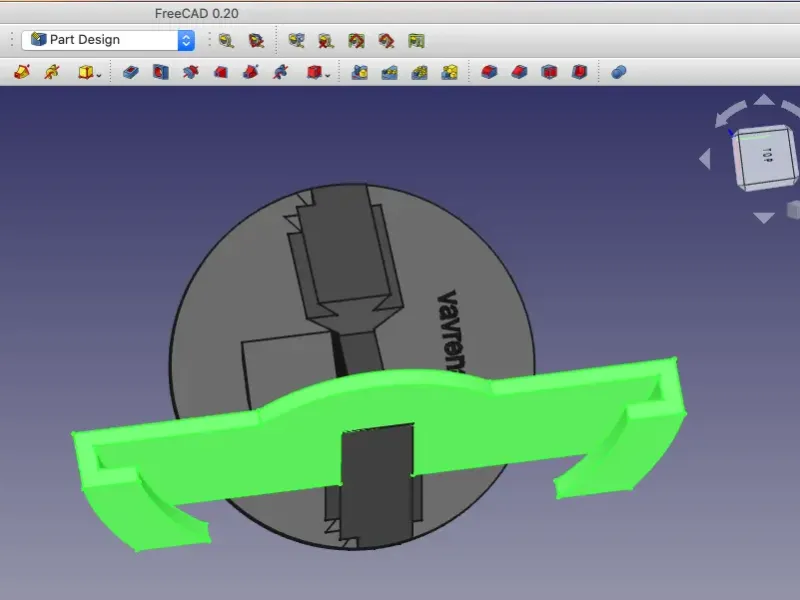Clear all measurements with red X icon
This screenshot has height=600, width=800.
(x=326, y=40)
